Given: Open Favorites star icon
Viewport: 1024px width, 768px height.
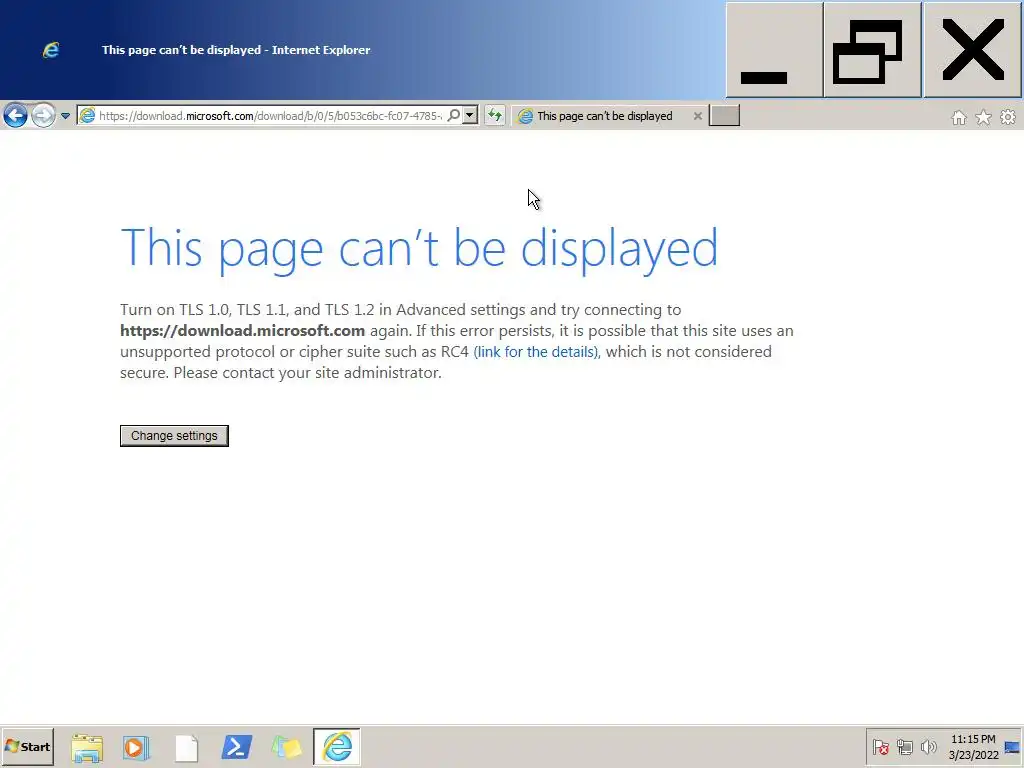Looking at the screenshot, I should click(983, 118).
